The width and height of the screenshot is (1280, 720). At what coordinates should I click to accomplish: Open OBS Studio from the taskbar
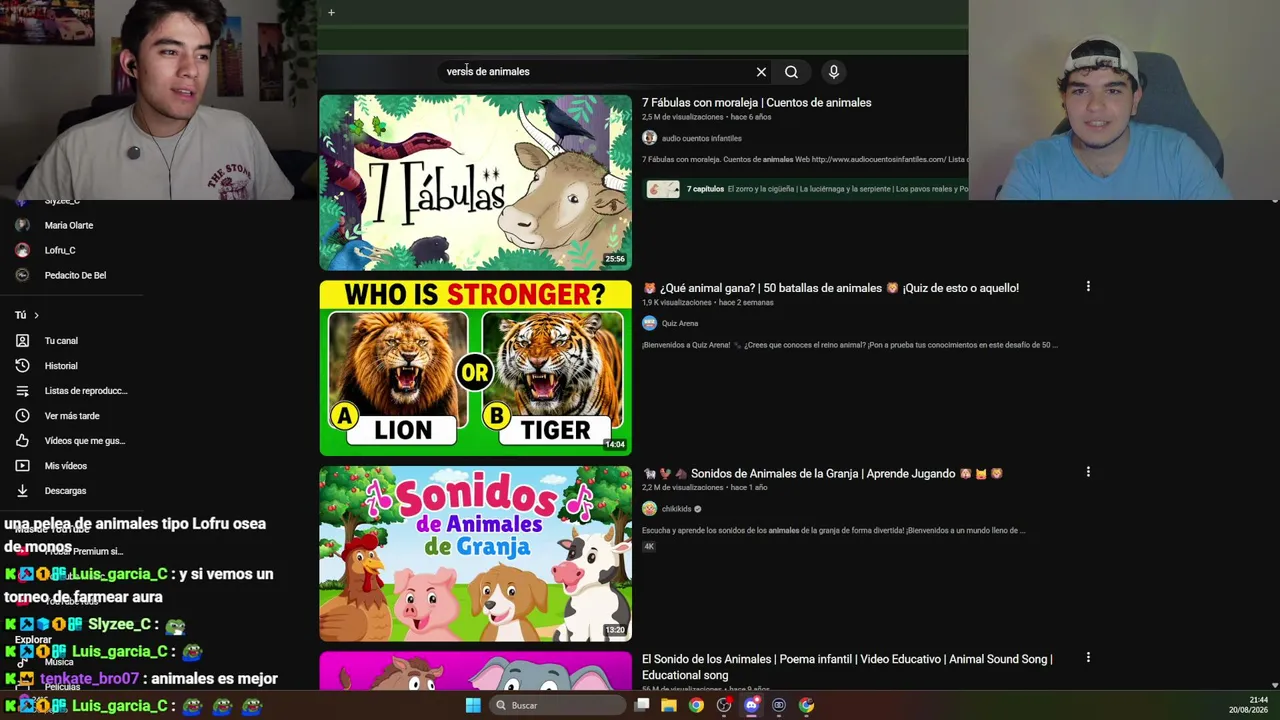click(x=724, y=705)
